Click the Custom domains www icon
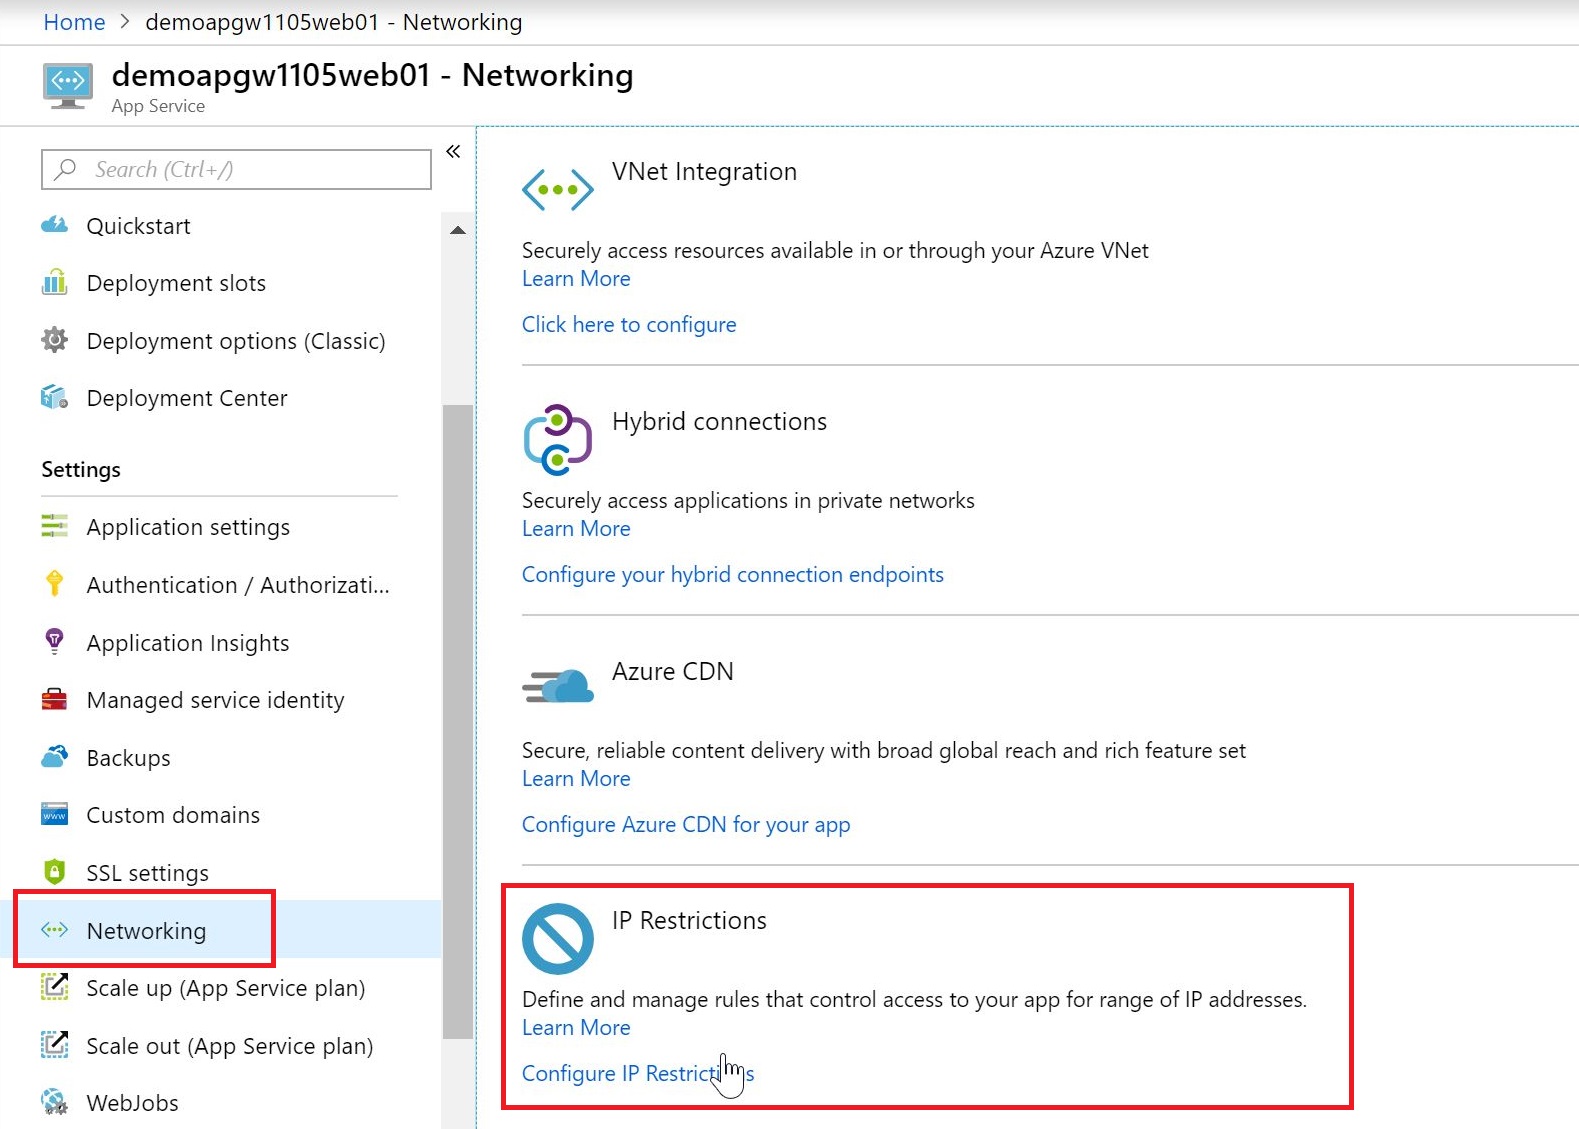The image size is (1579, 1129). (x=54, y=814)
